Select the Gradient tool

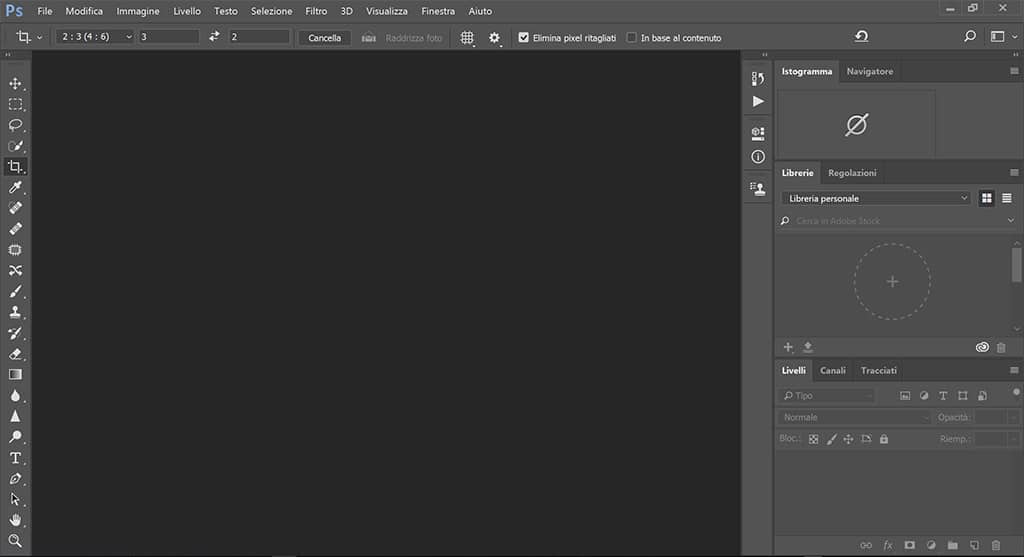(15, 375)
